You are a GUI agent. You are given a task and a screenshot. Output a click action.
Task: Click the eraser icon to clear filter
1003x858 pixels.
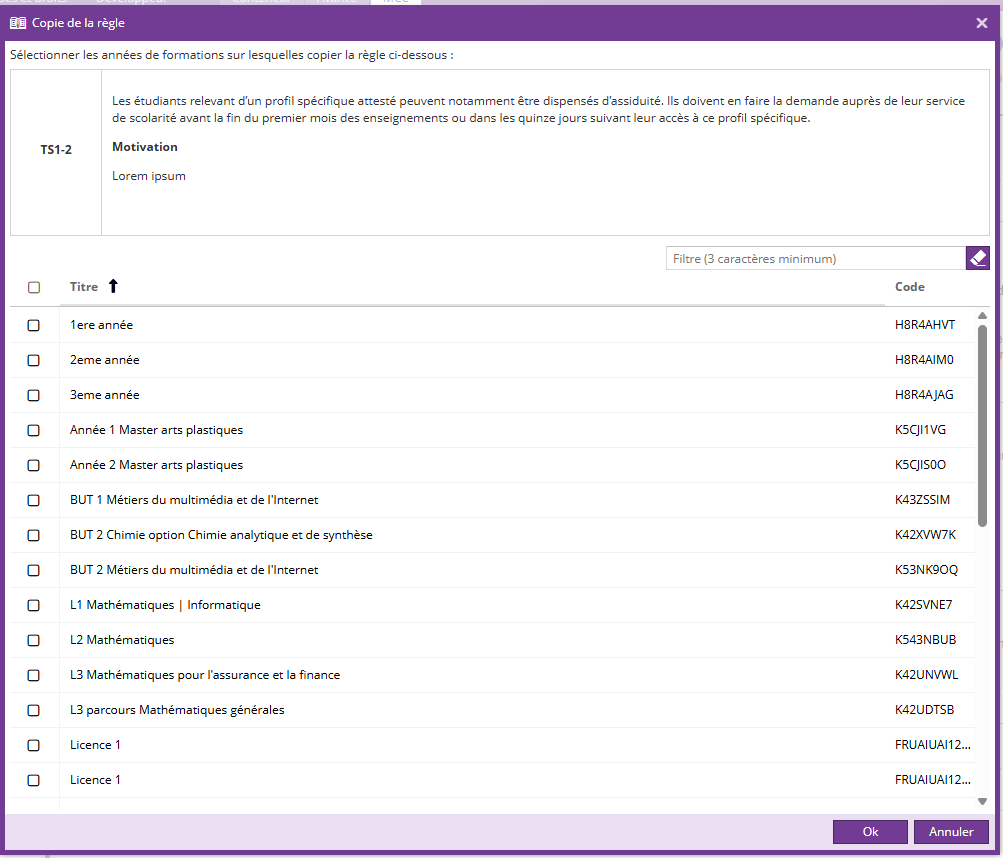[x=977, y=259]
